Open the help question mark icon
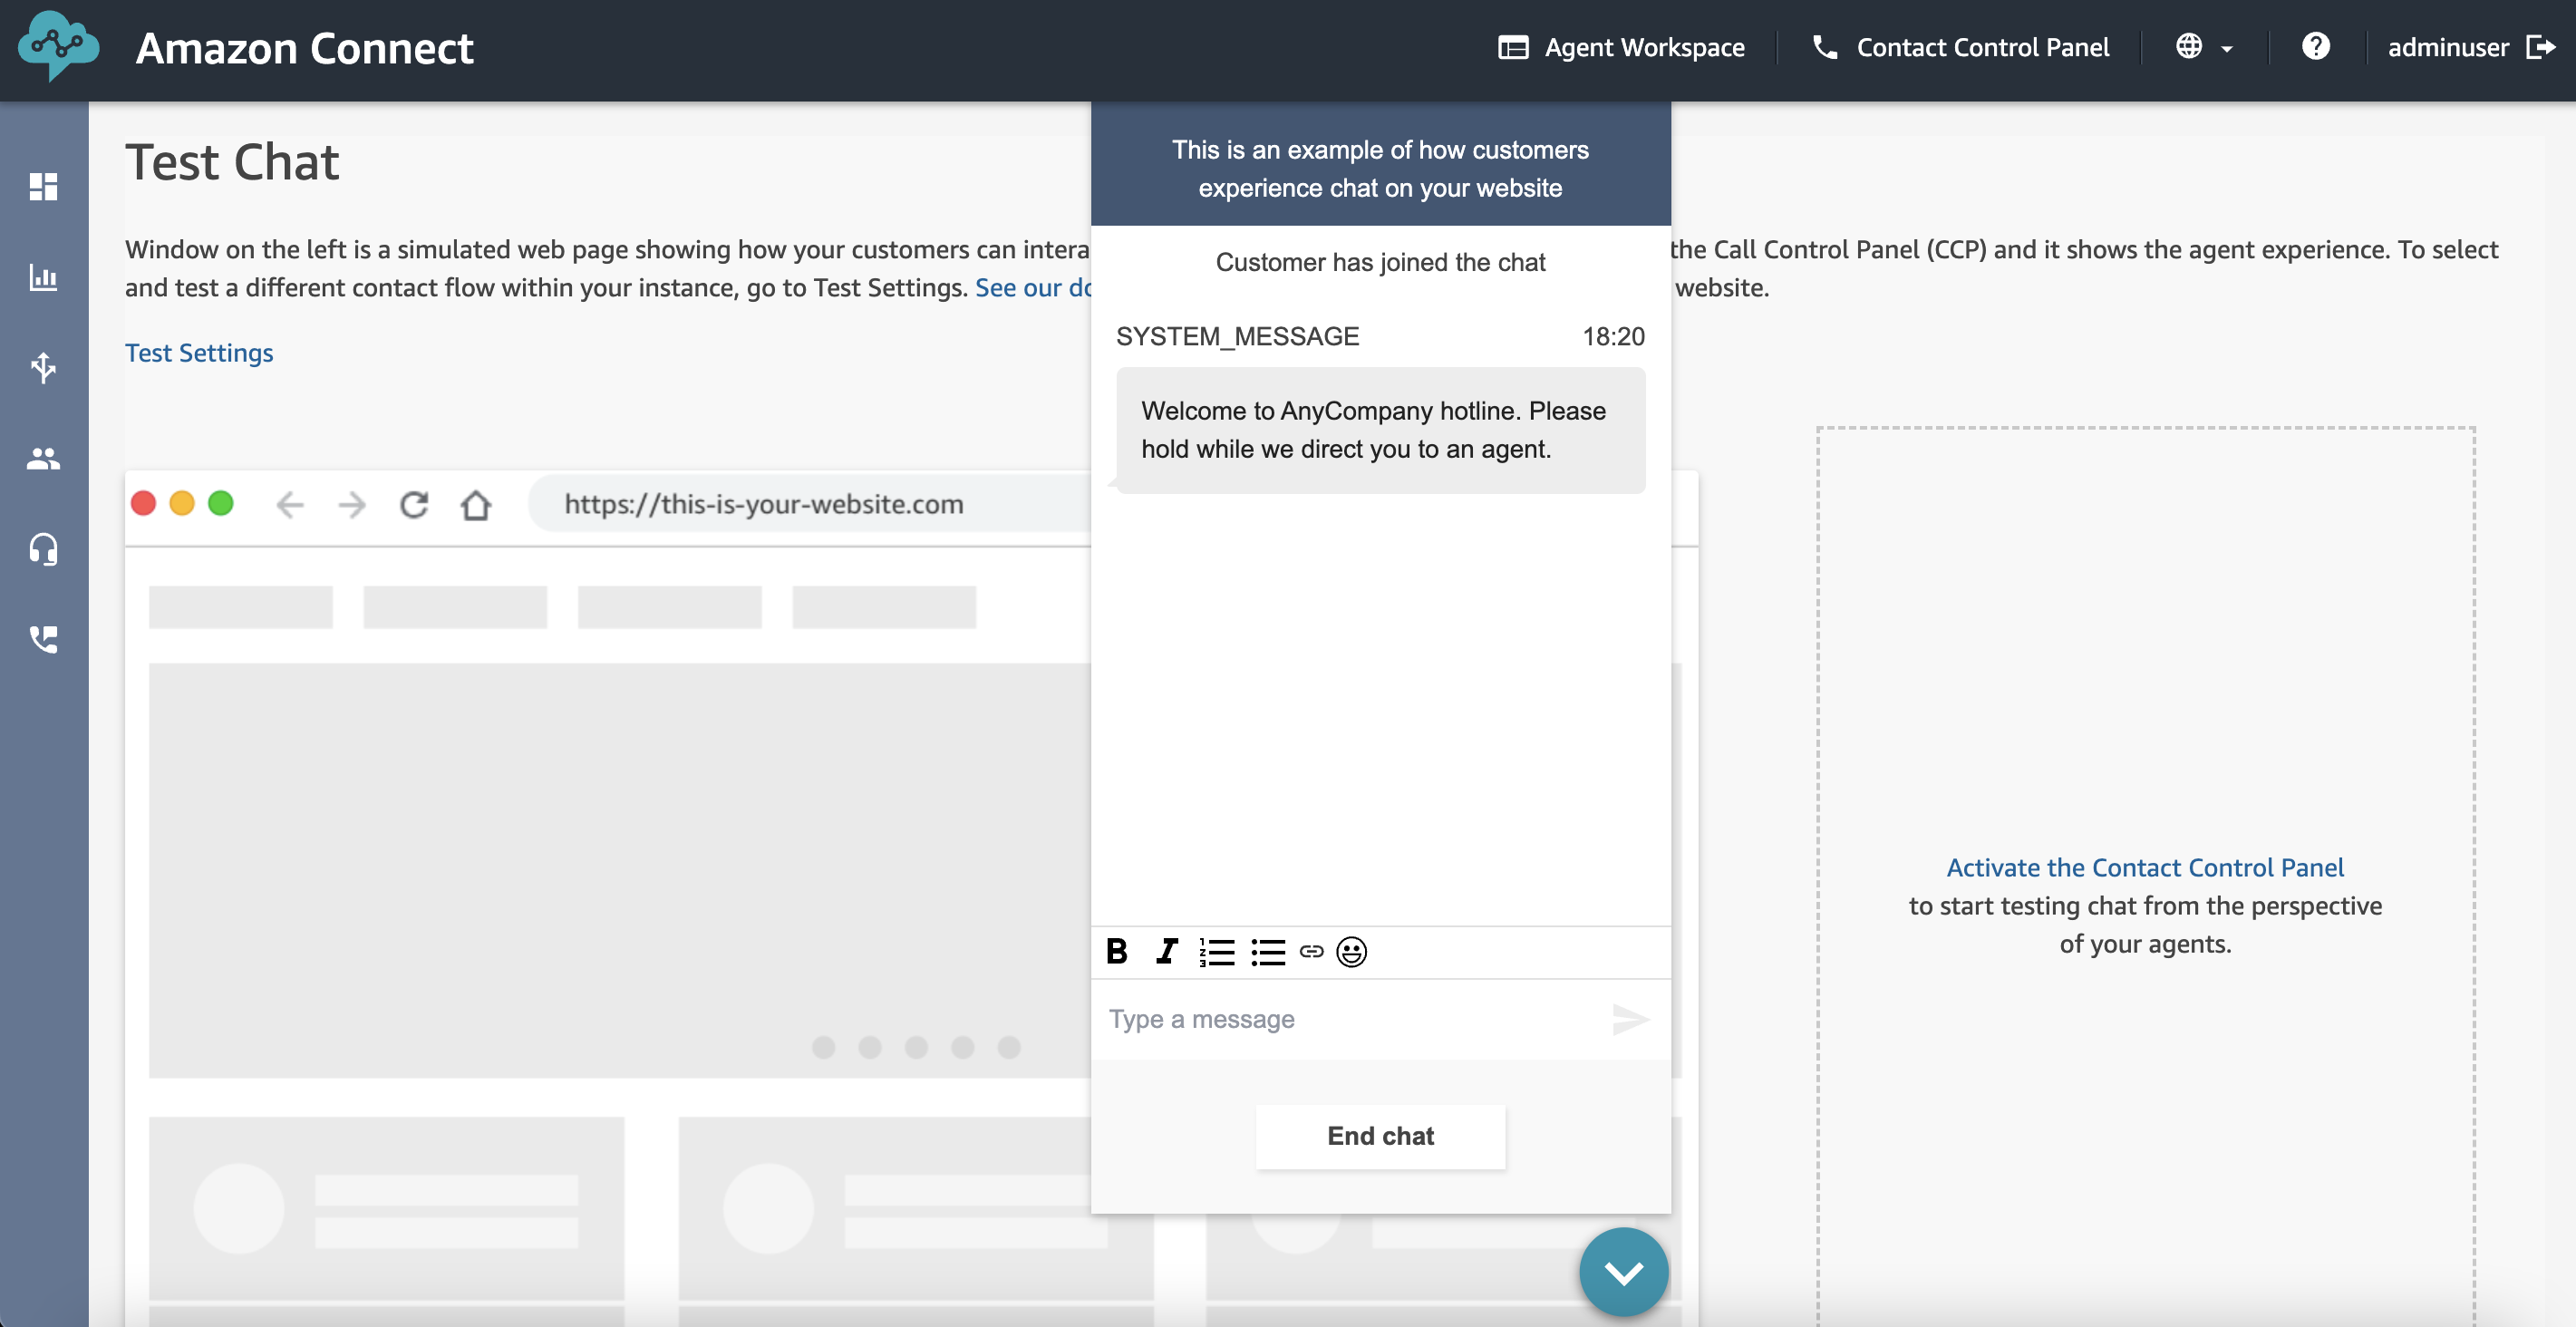Viewport: 2576px width, 1327px height. 2315,46
